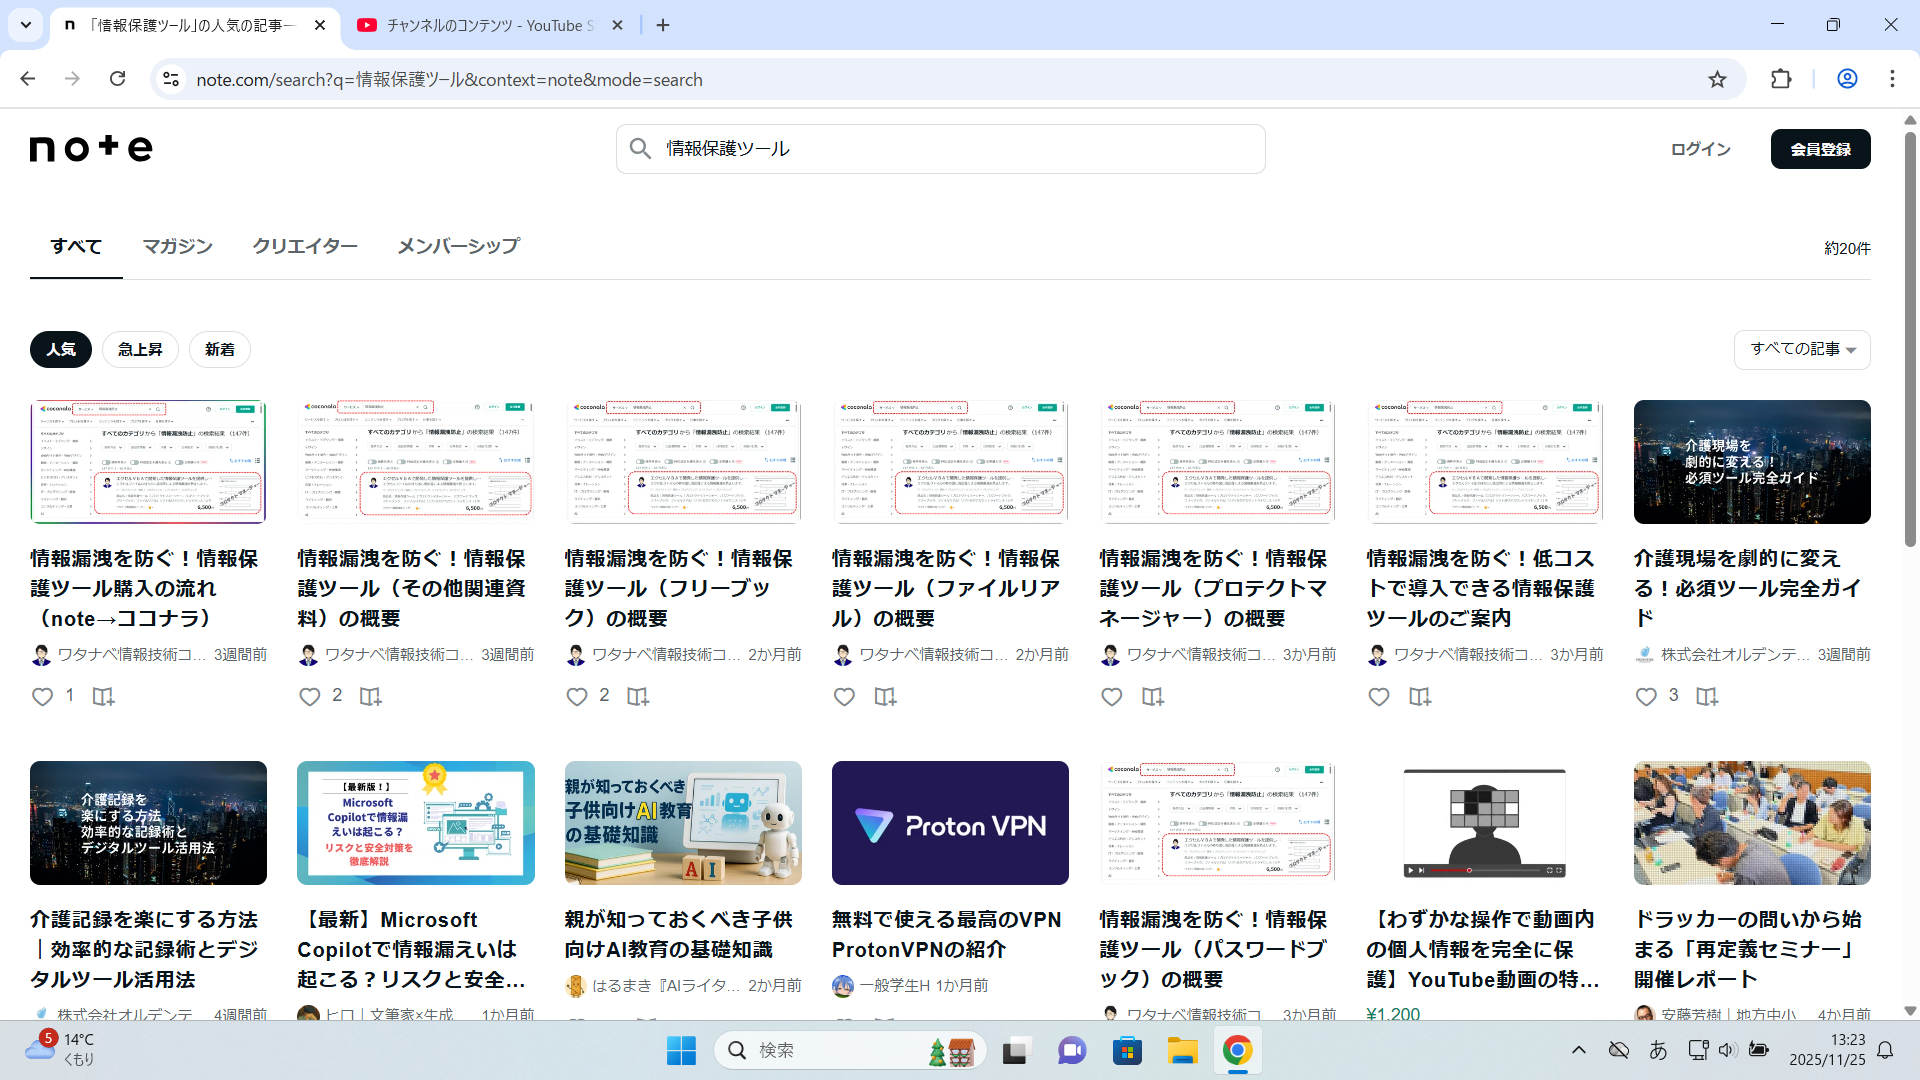Like the 介護現場を劇的に変える article
The height and width of the screenshot is (1080, 1920).
click(1646, 697)
